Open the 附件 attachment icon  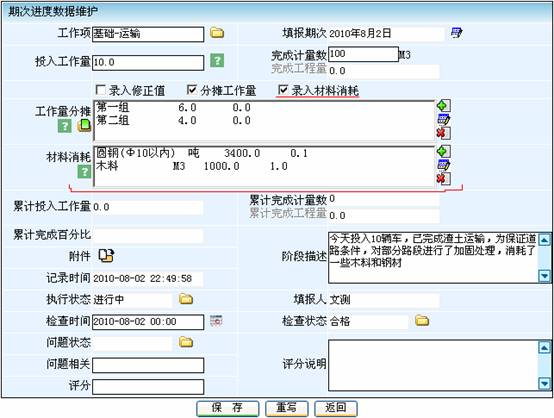click(106, 255)
